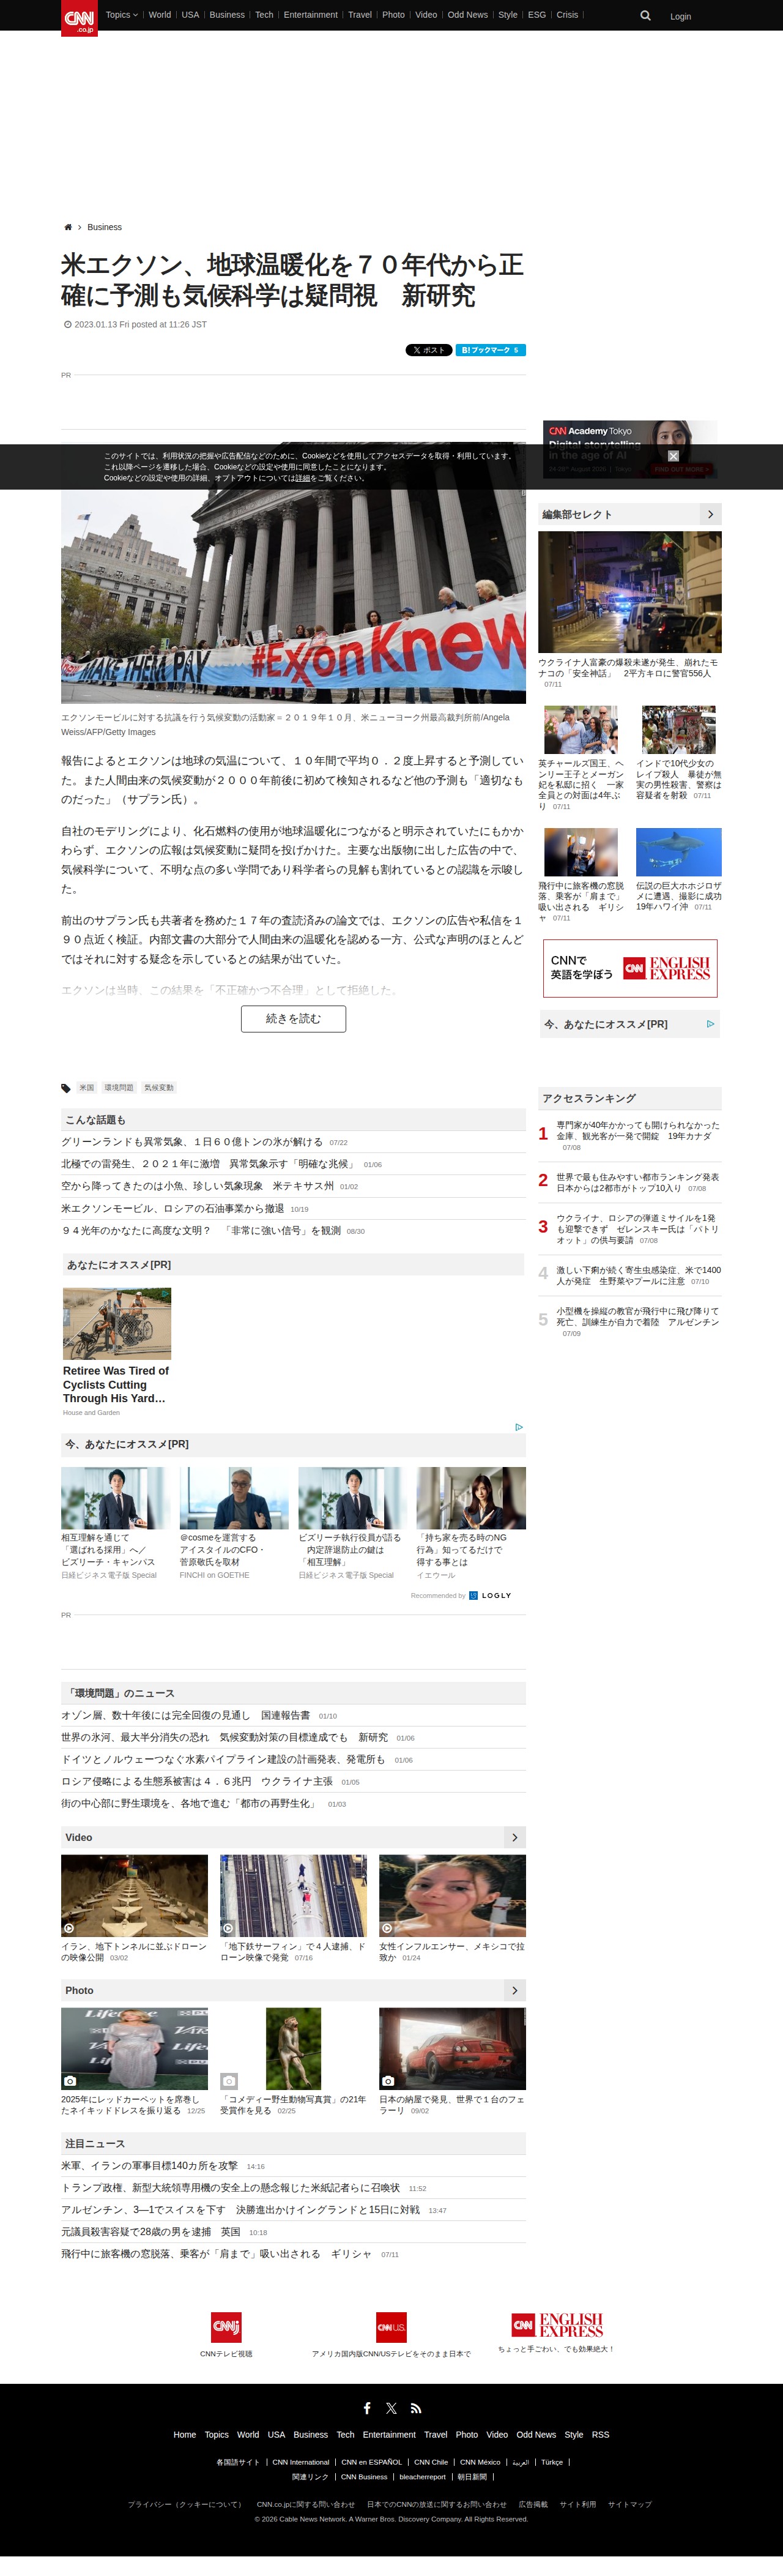The width and height of the screenshot is (783, 2576).
Task: Select the 環境問題 tag
Action: click(118, 1088)
